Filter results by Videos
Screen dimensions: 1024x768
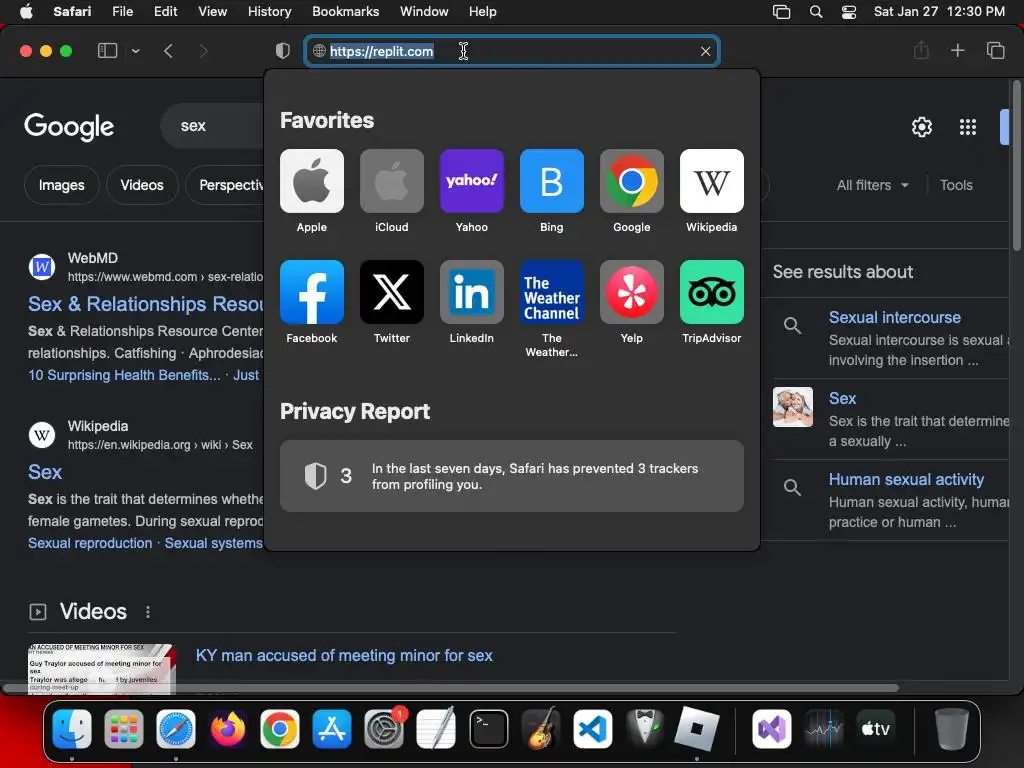[142, 185]
